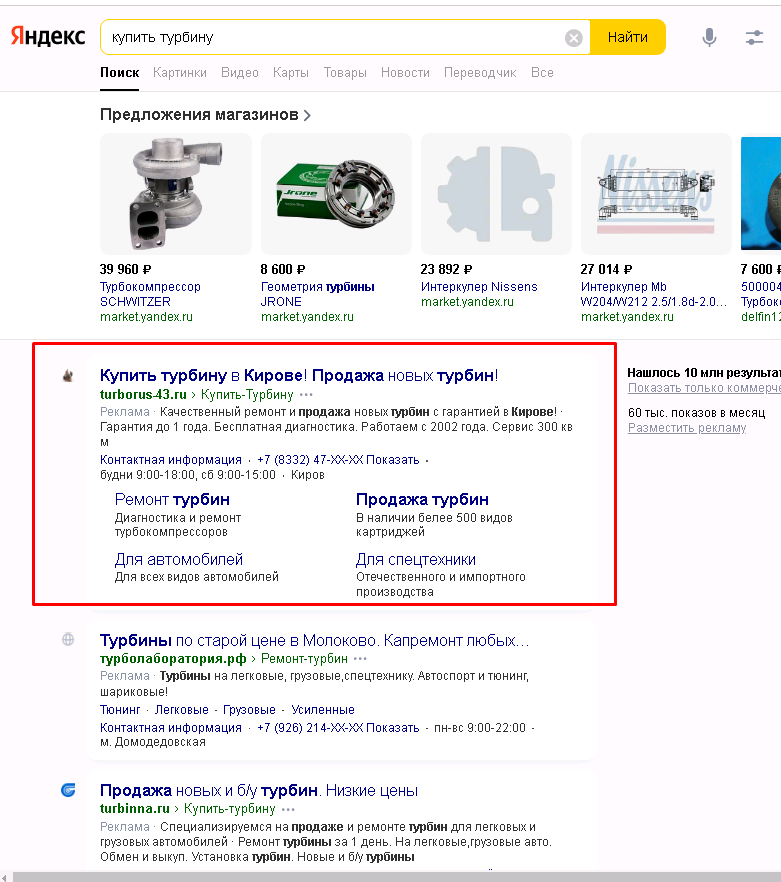This screenshot has width=781, height=882.
Task: Open the Продажа новых и б/у турбин result
Action: [x=259, y=790]
